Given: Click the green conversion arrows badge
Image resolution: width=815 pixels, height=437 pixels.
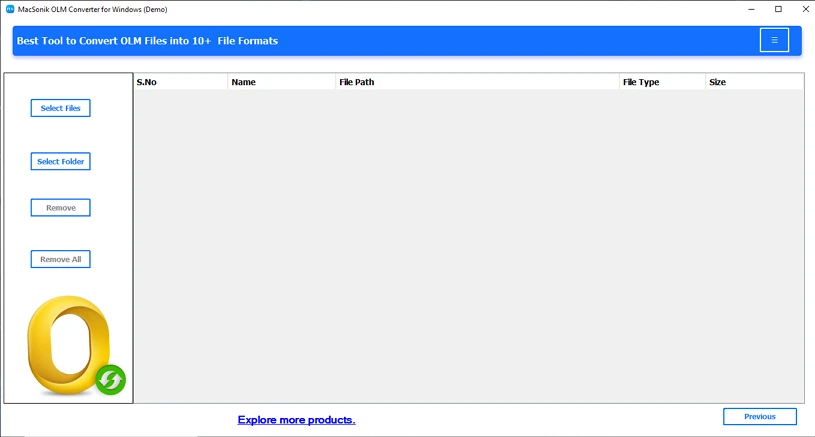Looking at the screenshot, I should pyautogui.click(x=111, y=379).
